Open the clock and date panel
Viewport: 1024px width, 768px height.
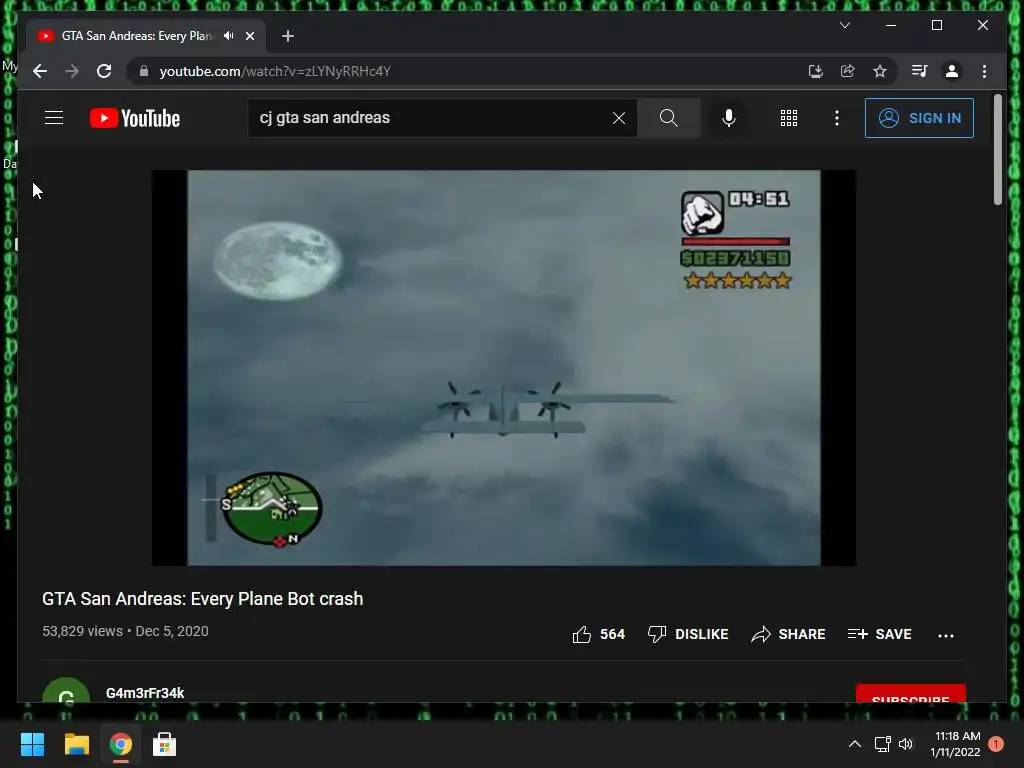(x=955, y=744)
